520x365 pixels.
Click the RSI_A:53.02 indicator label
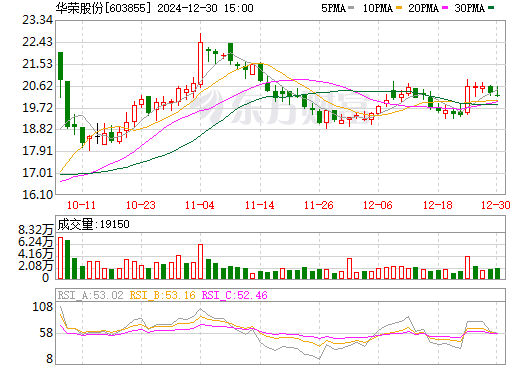coord(90,295)
